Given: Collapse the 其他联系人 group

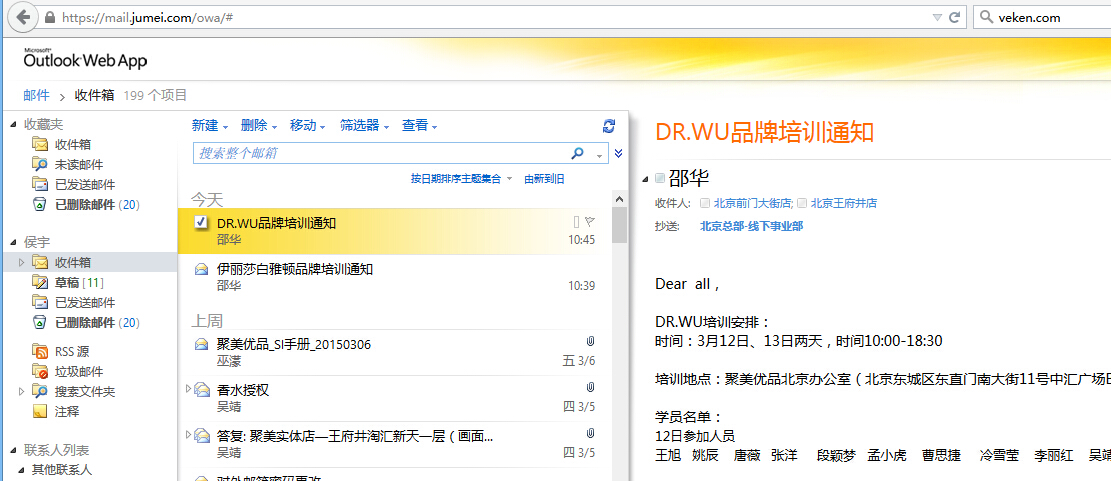Looking at the screenshot, I should (x=21, y=470).
